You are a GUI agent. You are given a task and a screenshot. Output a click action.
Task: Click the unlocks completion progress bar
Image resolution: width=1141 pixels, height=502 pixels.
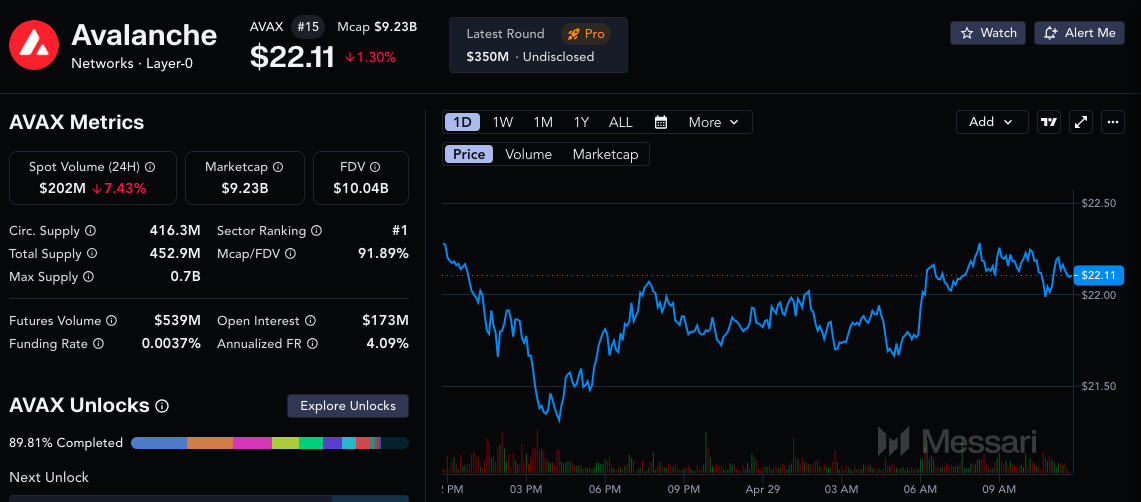(x=269, y=442)
